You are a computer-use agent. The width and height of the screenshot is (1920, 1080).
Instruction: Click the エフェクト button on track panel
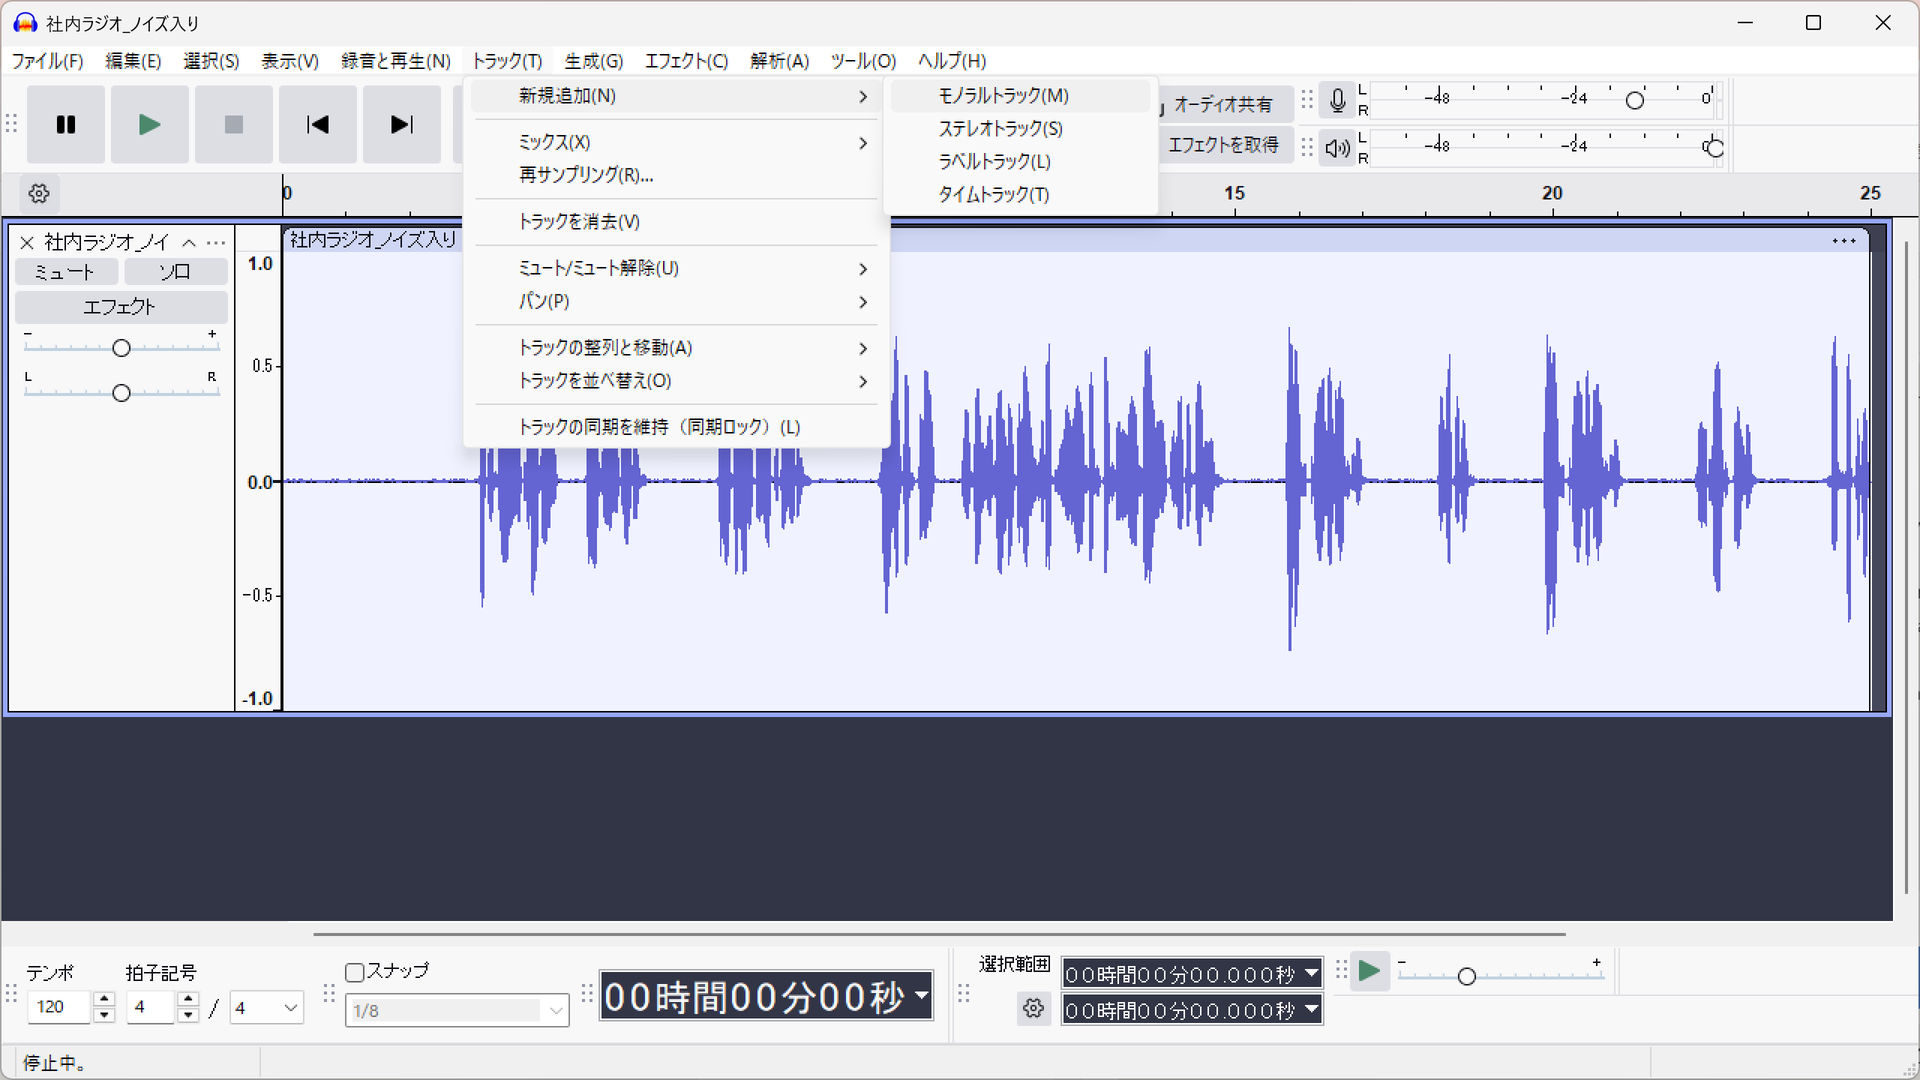click(120, 307)
